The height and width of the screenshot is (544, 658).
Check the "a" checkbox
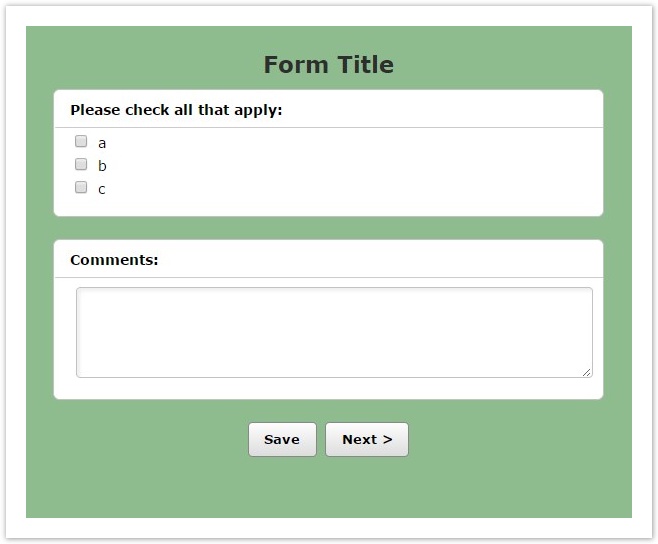tap(81, 142)
